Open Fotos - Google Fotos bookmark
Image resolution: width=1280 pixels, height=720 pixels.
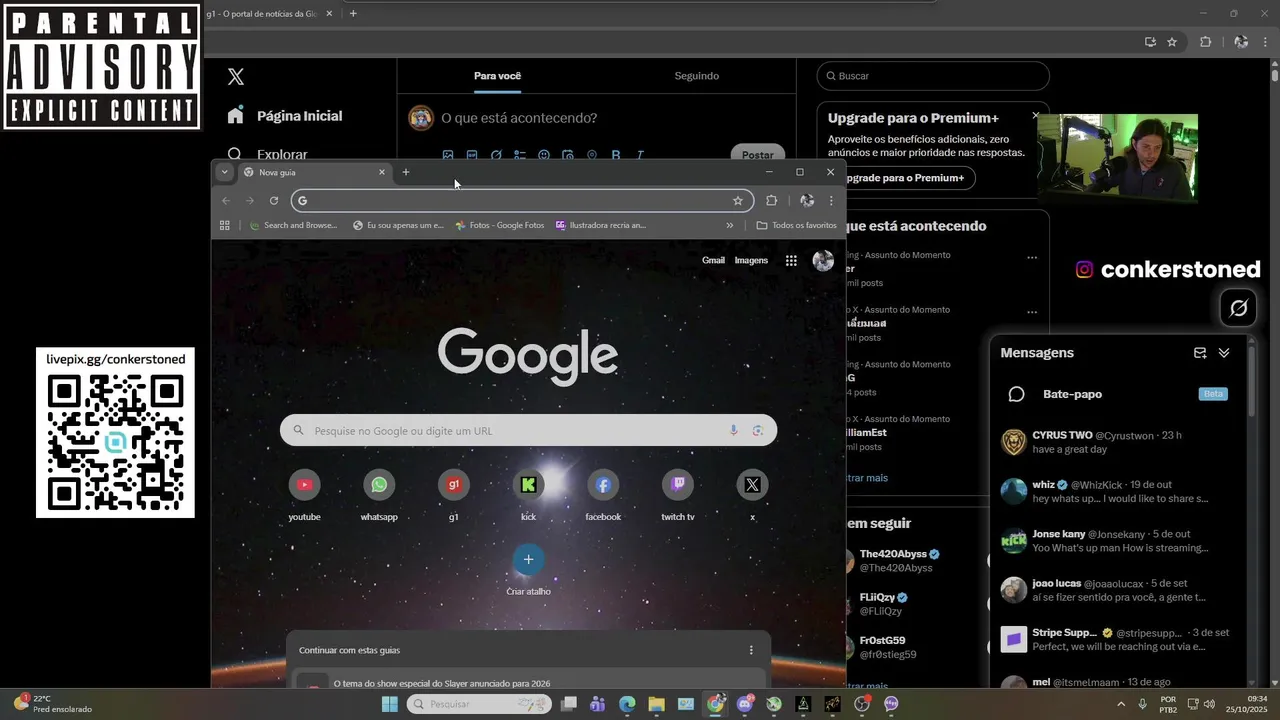tap(499, 225)
